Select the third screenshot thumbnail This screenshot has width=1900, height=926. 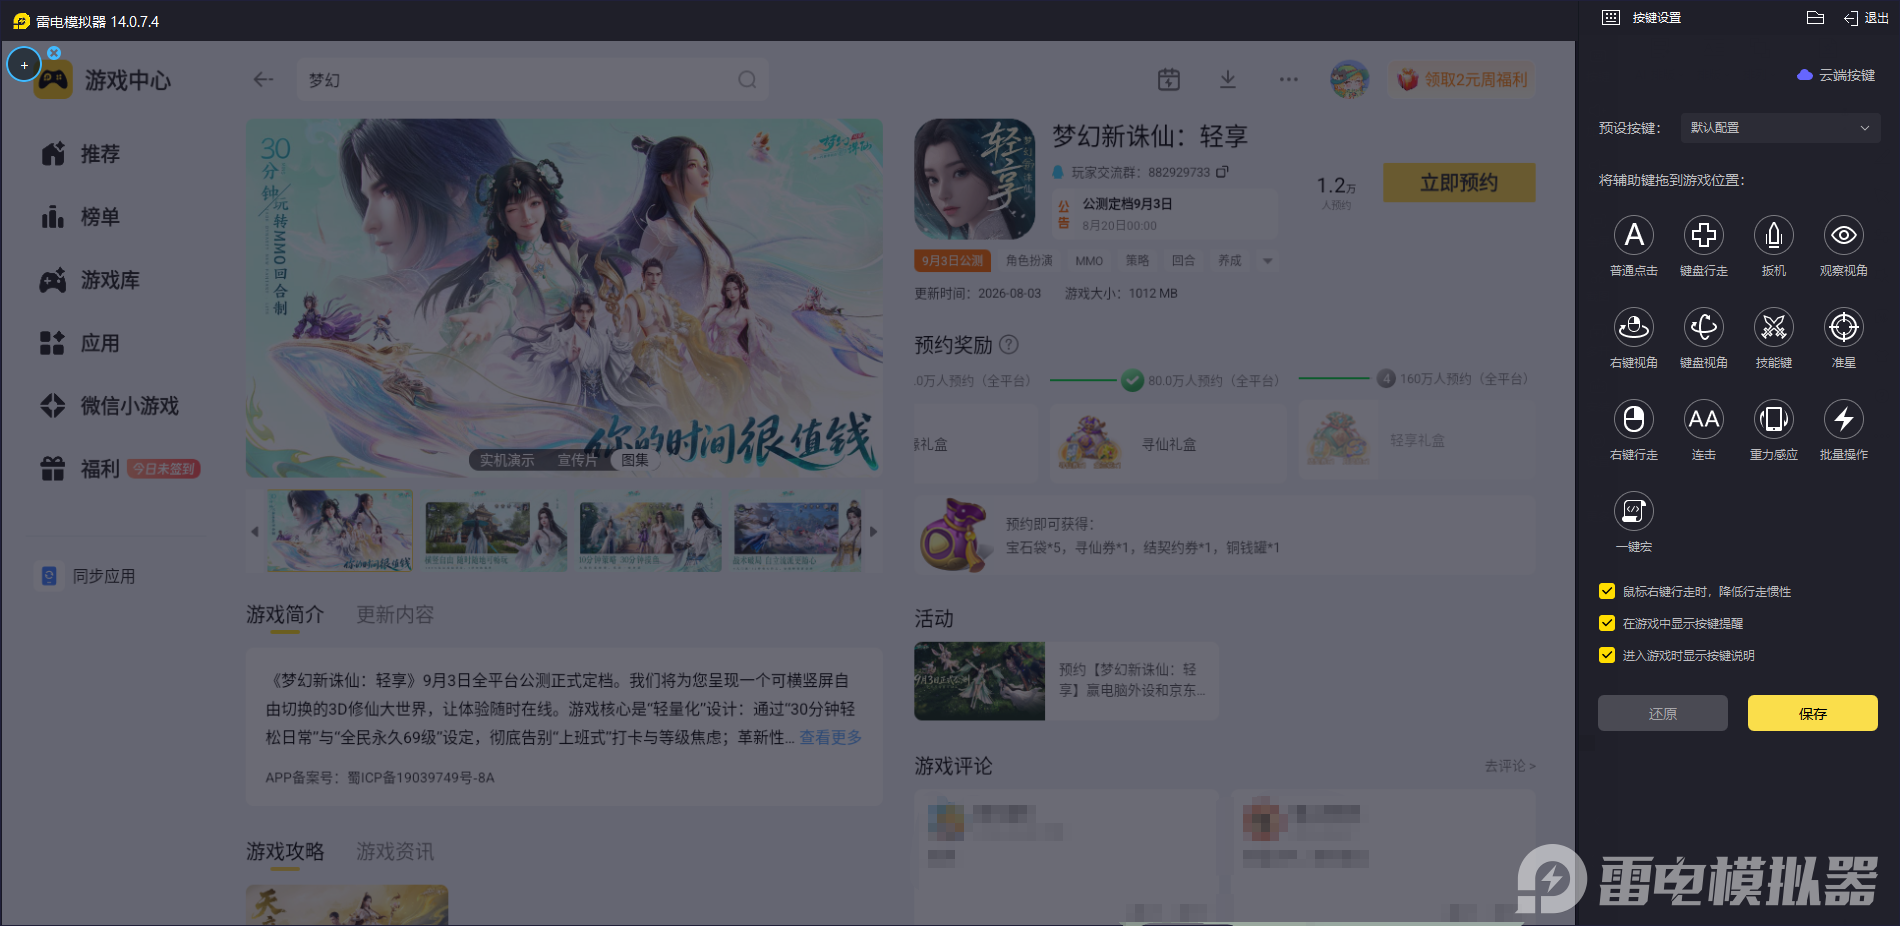click(650, 531)
